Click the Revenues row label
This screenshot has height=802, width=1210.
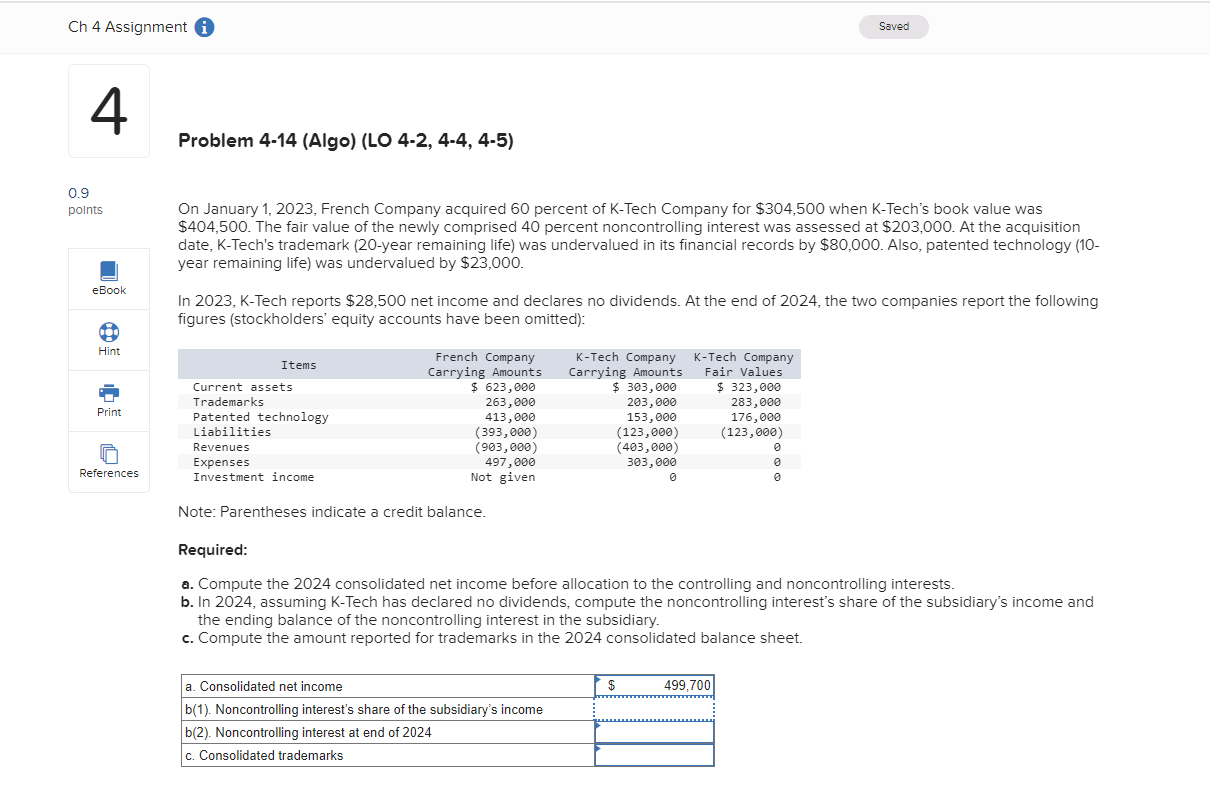click(x=222, y=447)
